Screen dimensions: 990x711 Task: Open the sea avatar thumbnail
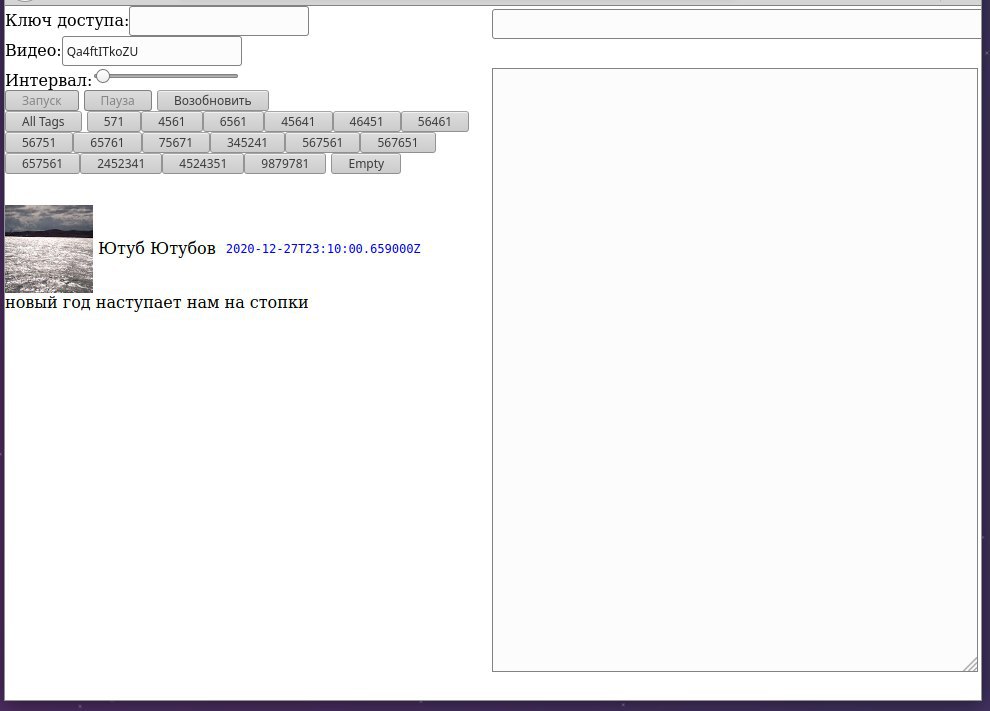pyautogui.click(x=49, y=249)
